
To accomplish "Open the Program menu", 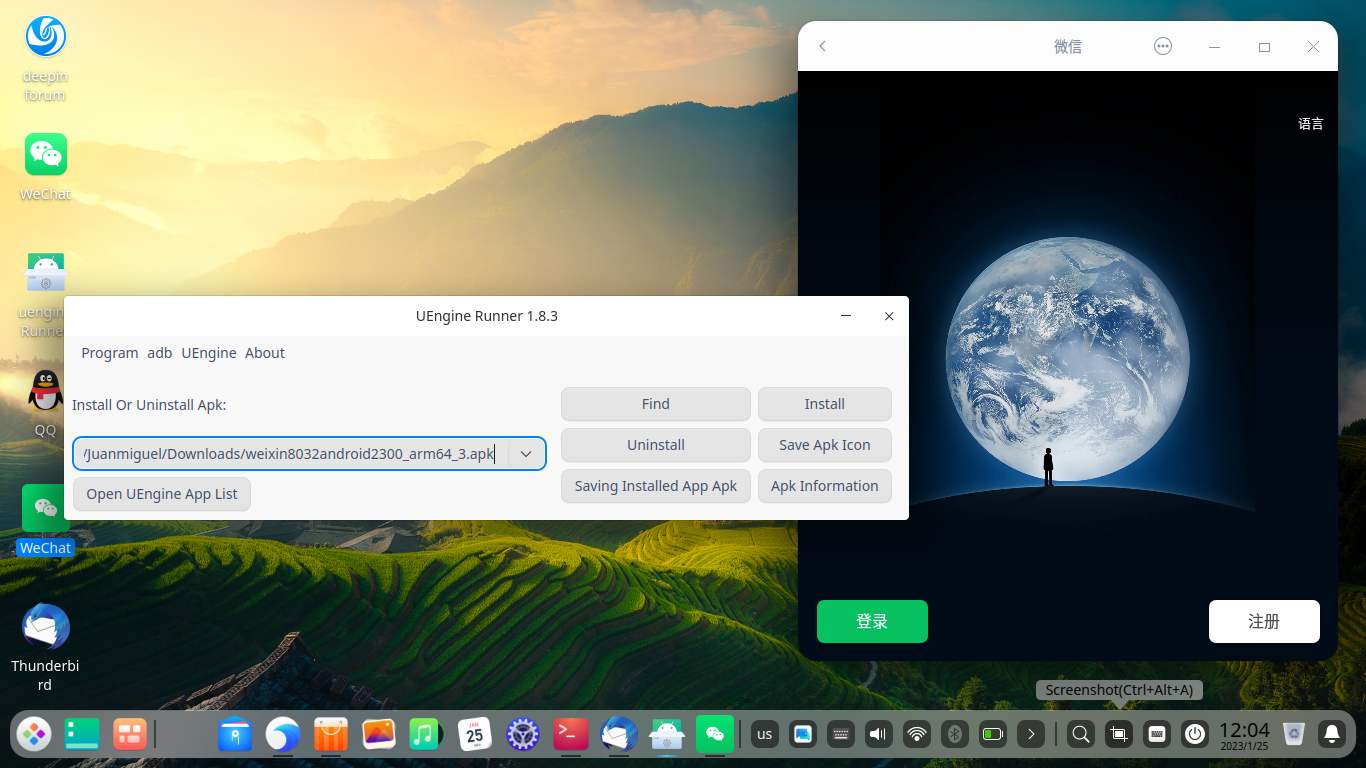I will click(110, 353).
